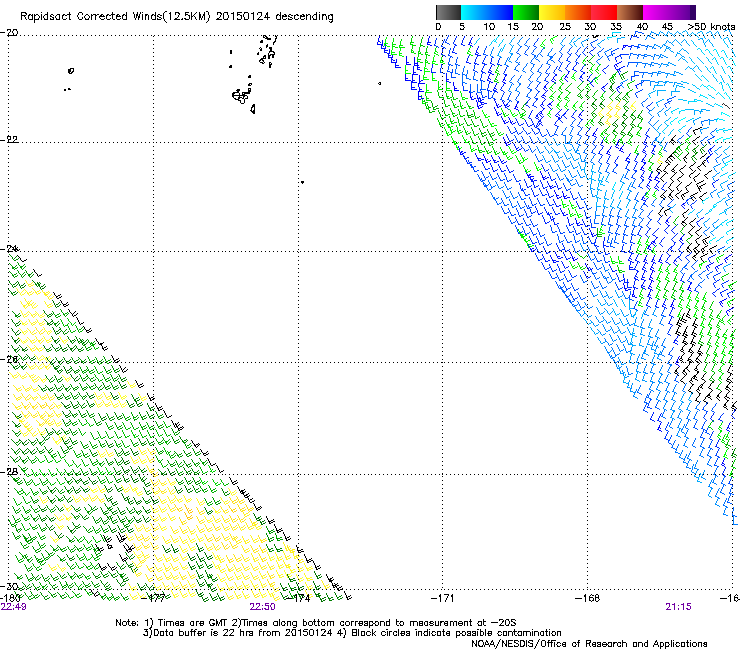Click the -30 latitude axis label
This screenshot has width=740, height=650.
point(9,586)
